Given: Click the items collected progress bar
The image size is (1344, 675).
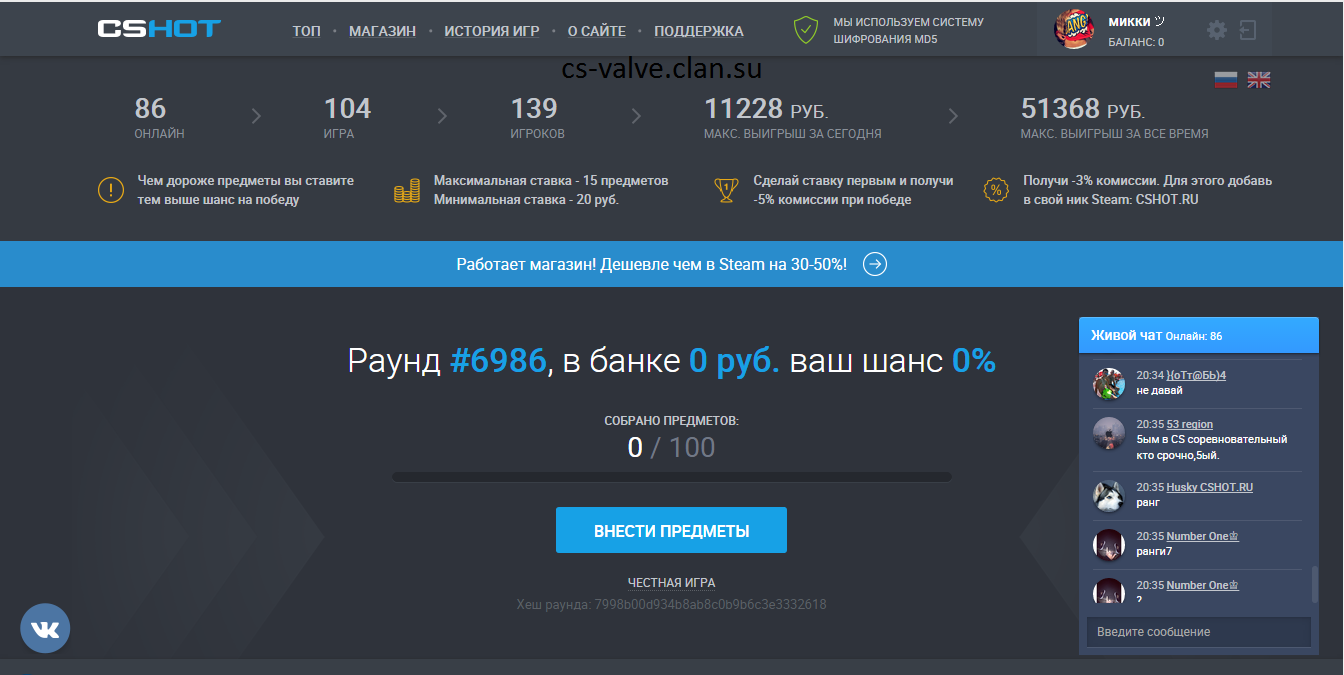Looking at the screenshot, I should [671, 476].
